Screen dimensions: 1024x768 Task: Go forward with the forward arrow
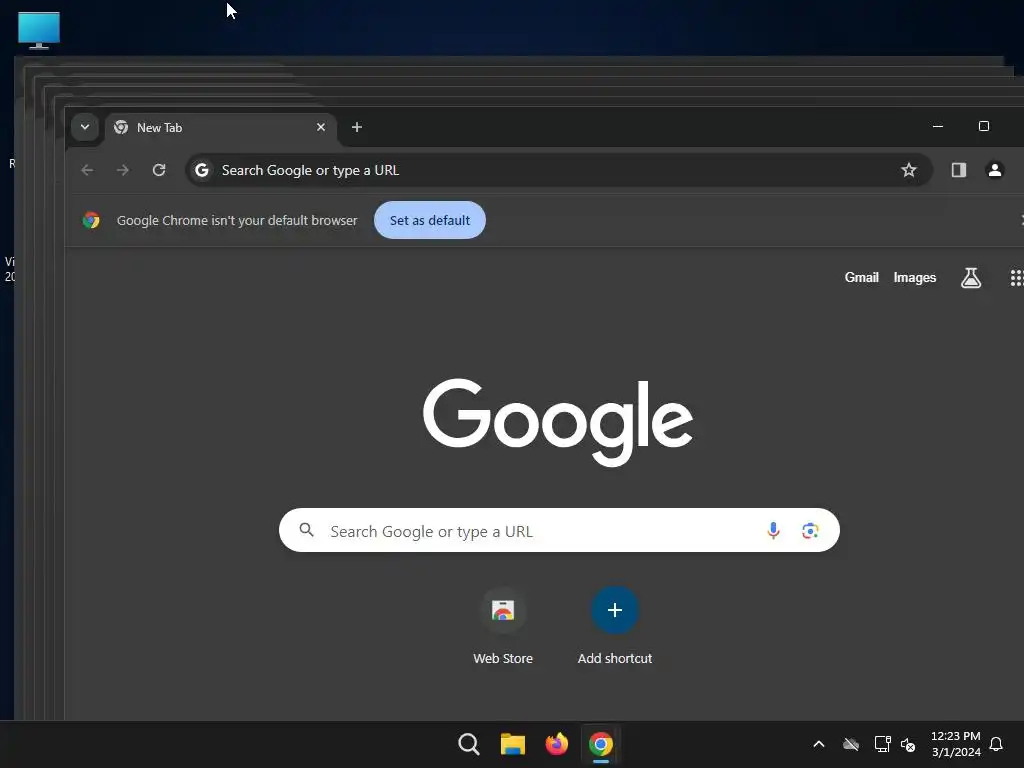click(x=123, y=170)
